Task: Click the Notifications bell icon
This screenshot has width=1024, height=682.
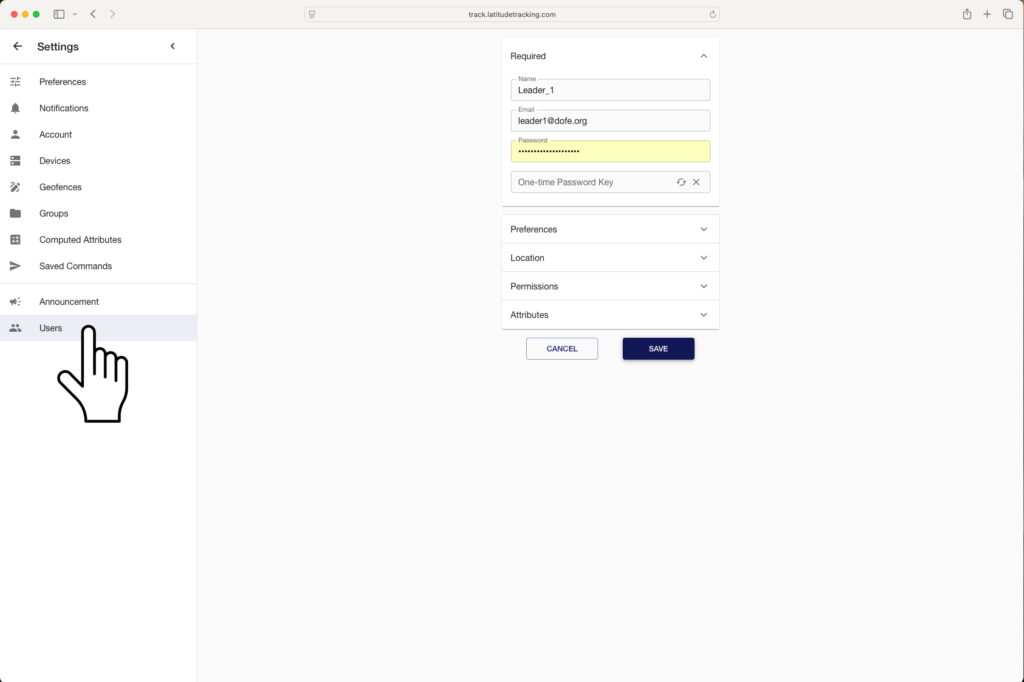Action: [x=15, y=108]
